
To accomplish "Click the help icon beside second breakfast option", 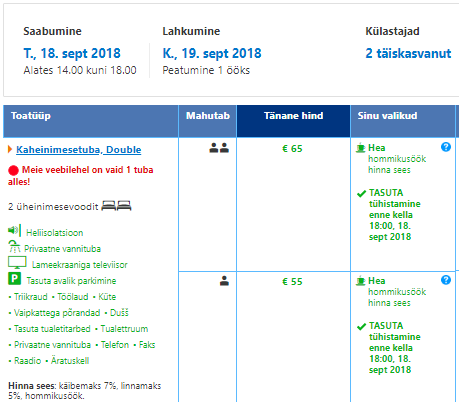I will [446, 280].
